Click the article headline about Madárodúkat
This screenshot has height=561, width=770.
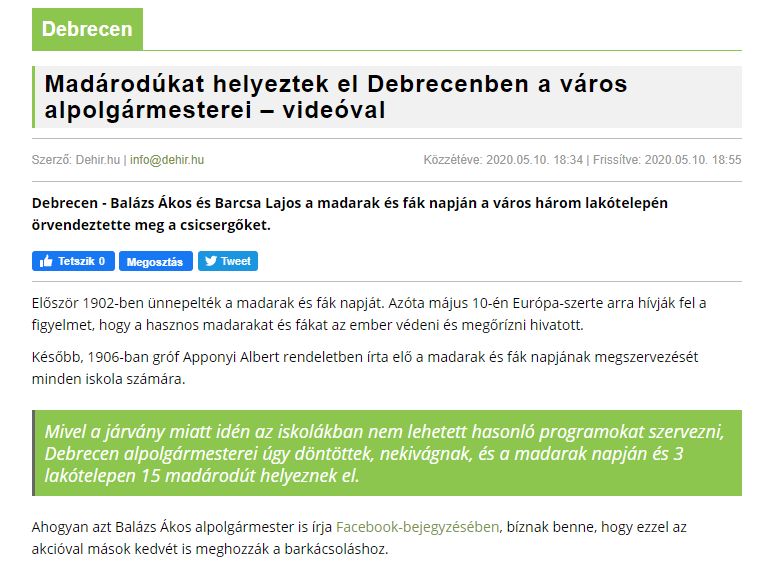(x=336, y=97)
